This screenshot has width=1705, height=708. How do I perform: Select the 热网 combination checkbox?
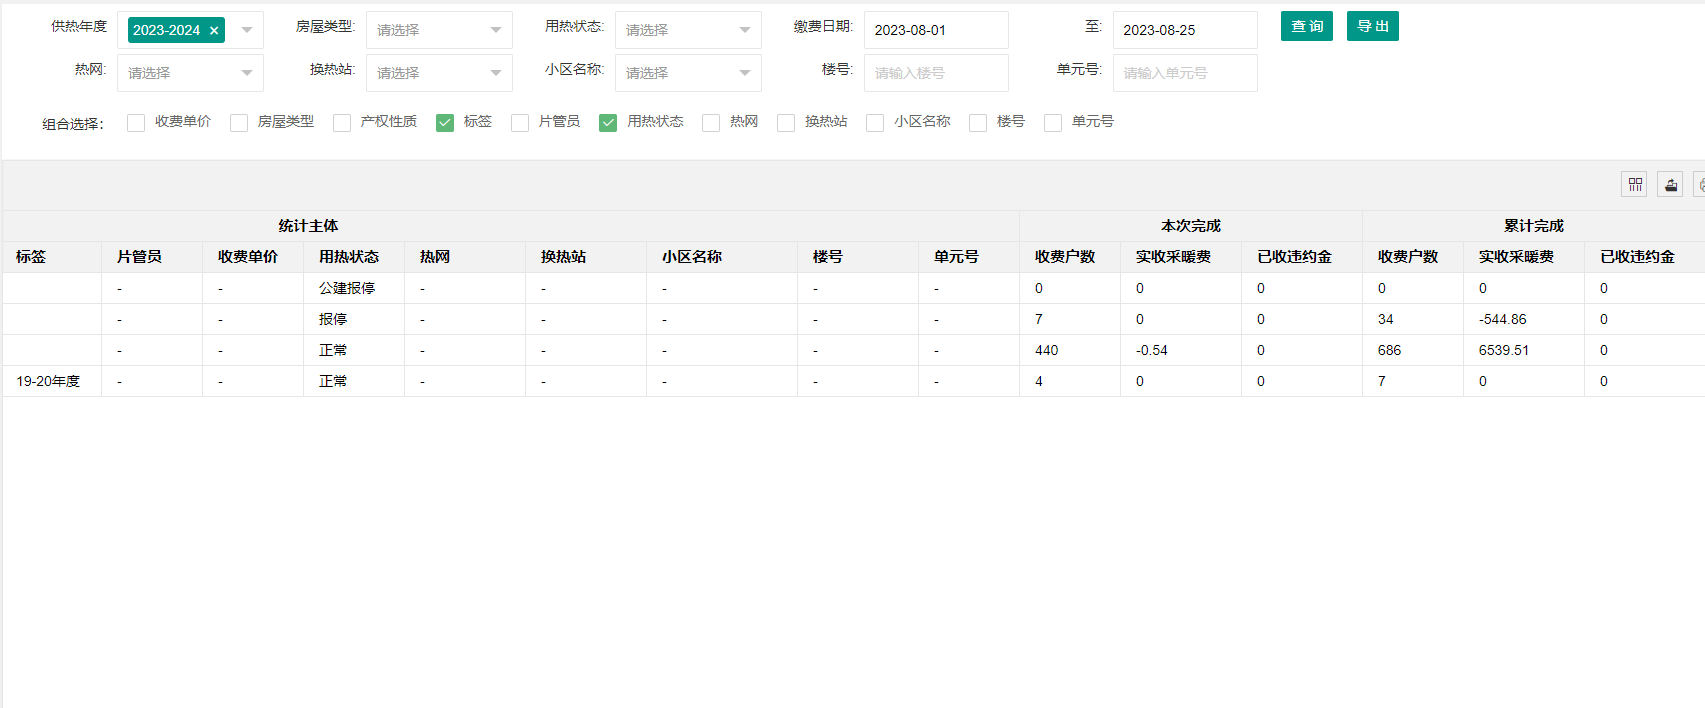[x=711, y=122]
